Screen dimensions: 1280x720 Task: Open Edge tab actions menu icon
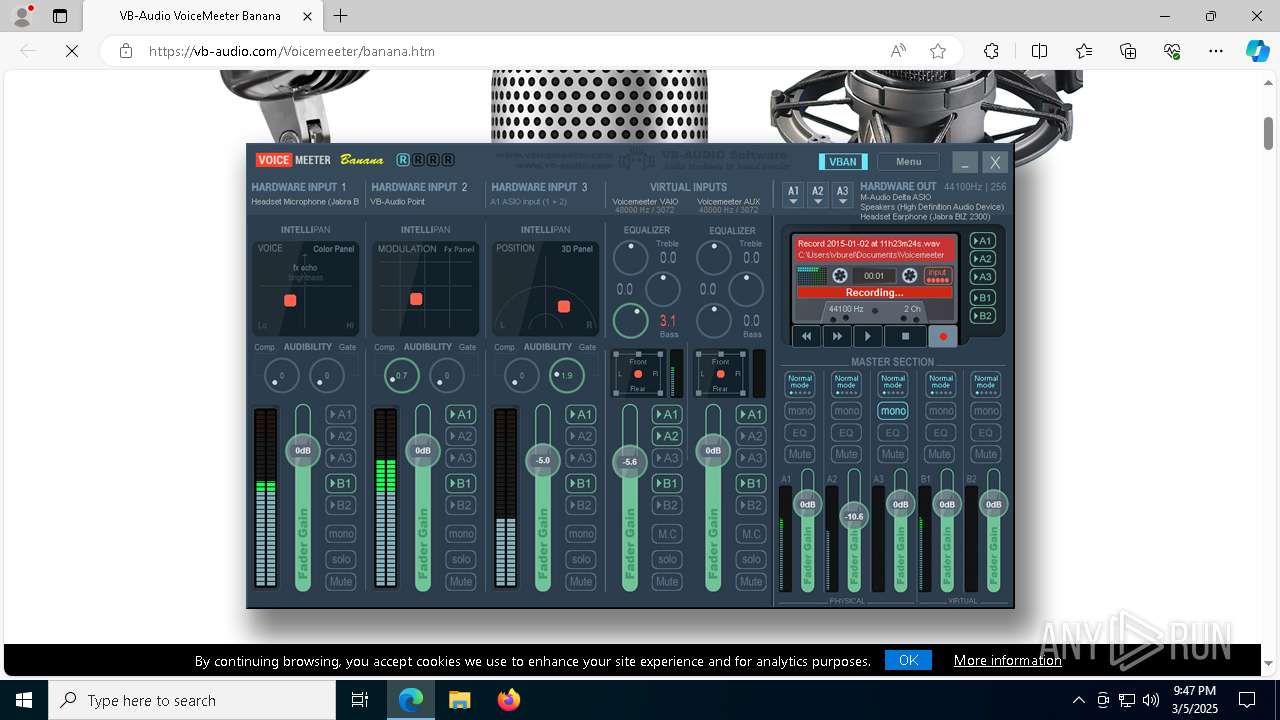click(60, 16)
